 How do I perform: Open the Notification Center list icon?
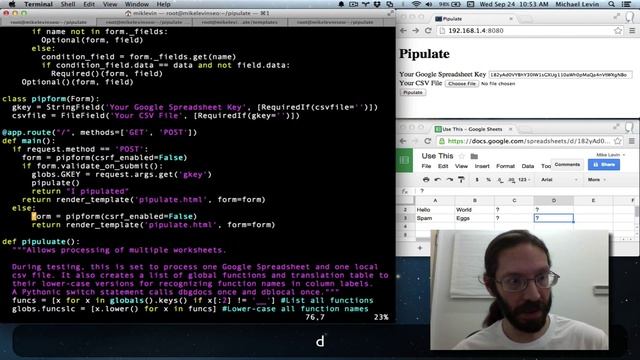pos(626,4)
